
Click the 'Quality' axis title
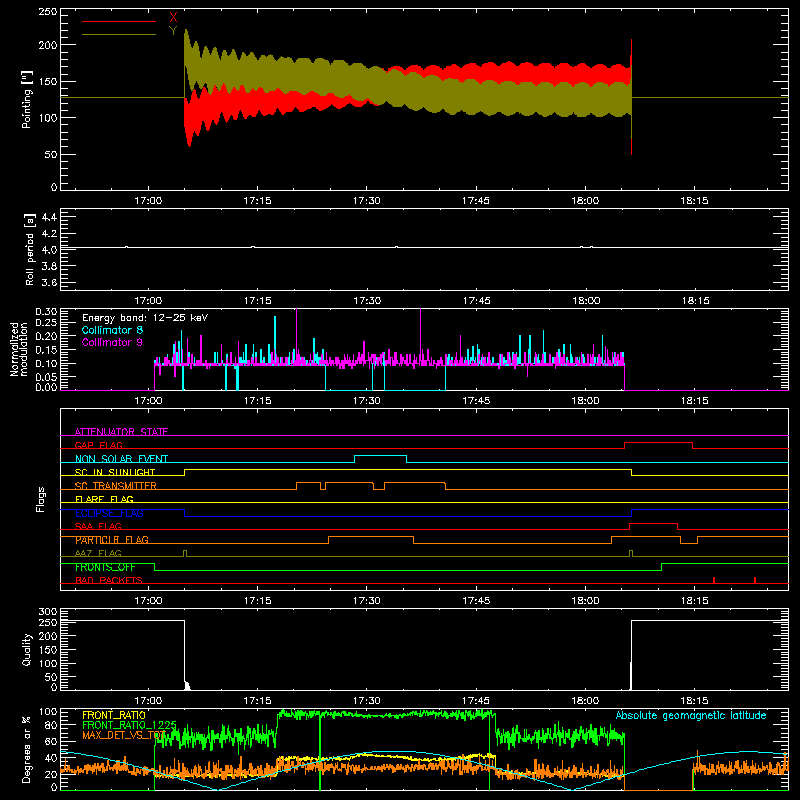[27, 649]
